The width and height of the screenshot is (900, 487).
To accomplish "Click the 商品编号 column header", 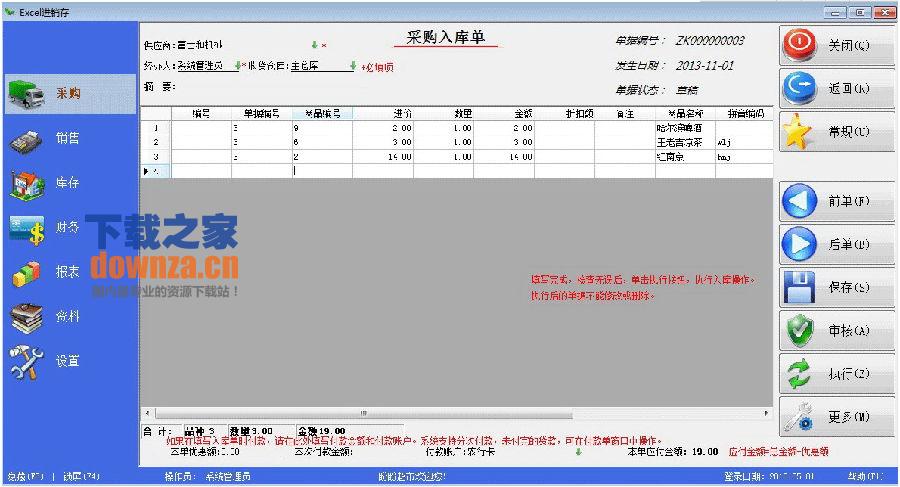I will tap(323, 114).
